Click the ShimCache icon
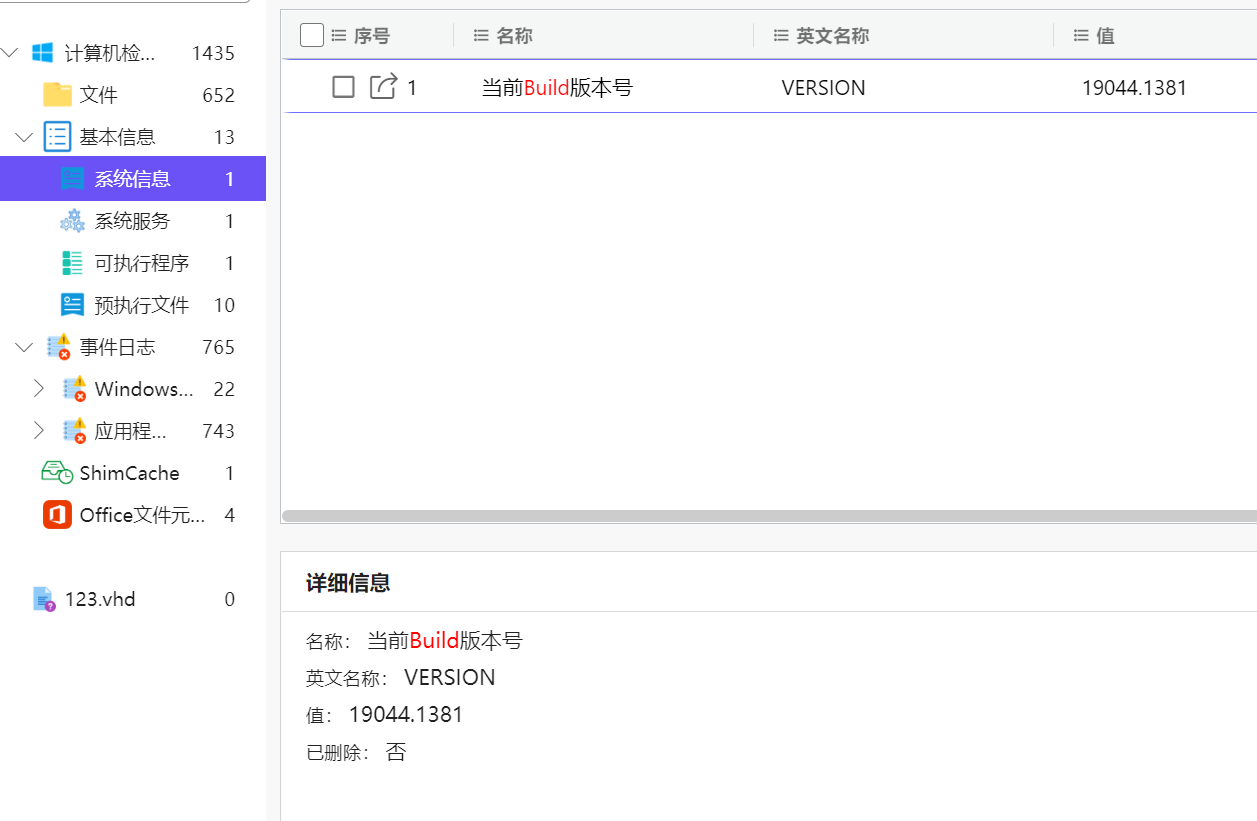The height and width of the screenshot is (821, 1257). (x=57, y=473)
